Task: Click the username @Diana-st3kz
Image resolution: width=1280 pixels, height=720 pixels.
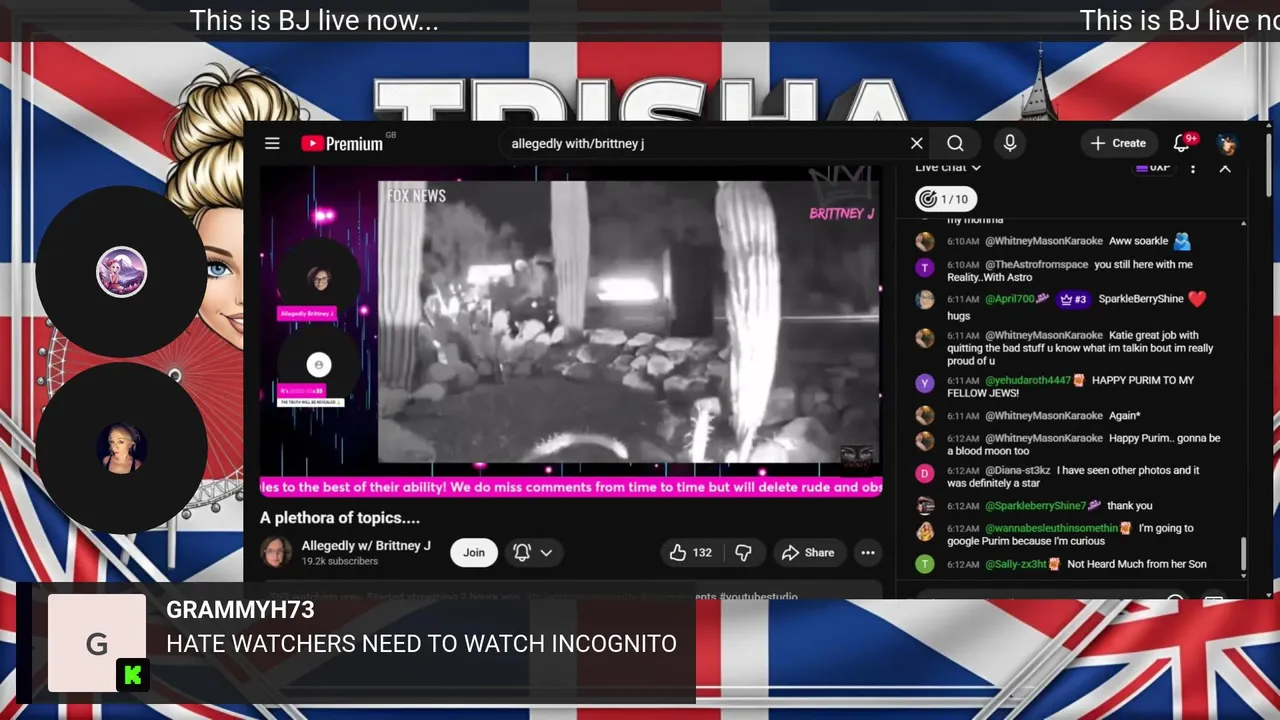Action: tap(1018, 470)
